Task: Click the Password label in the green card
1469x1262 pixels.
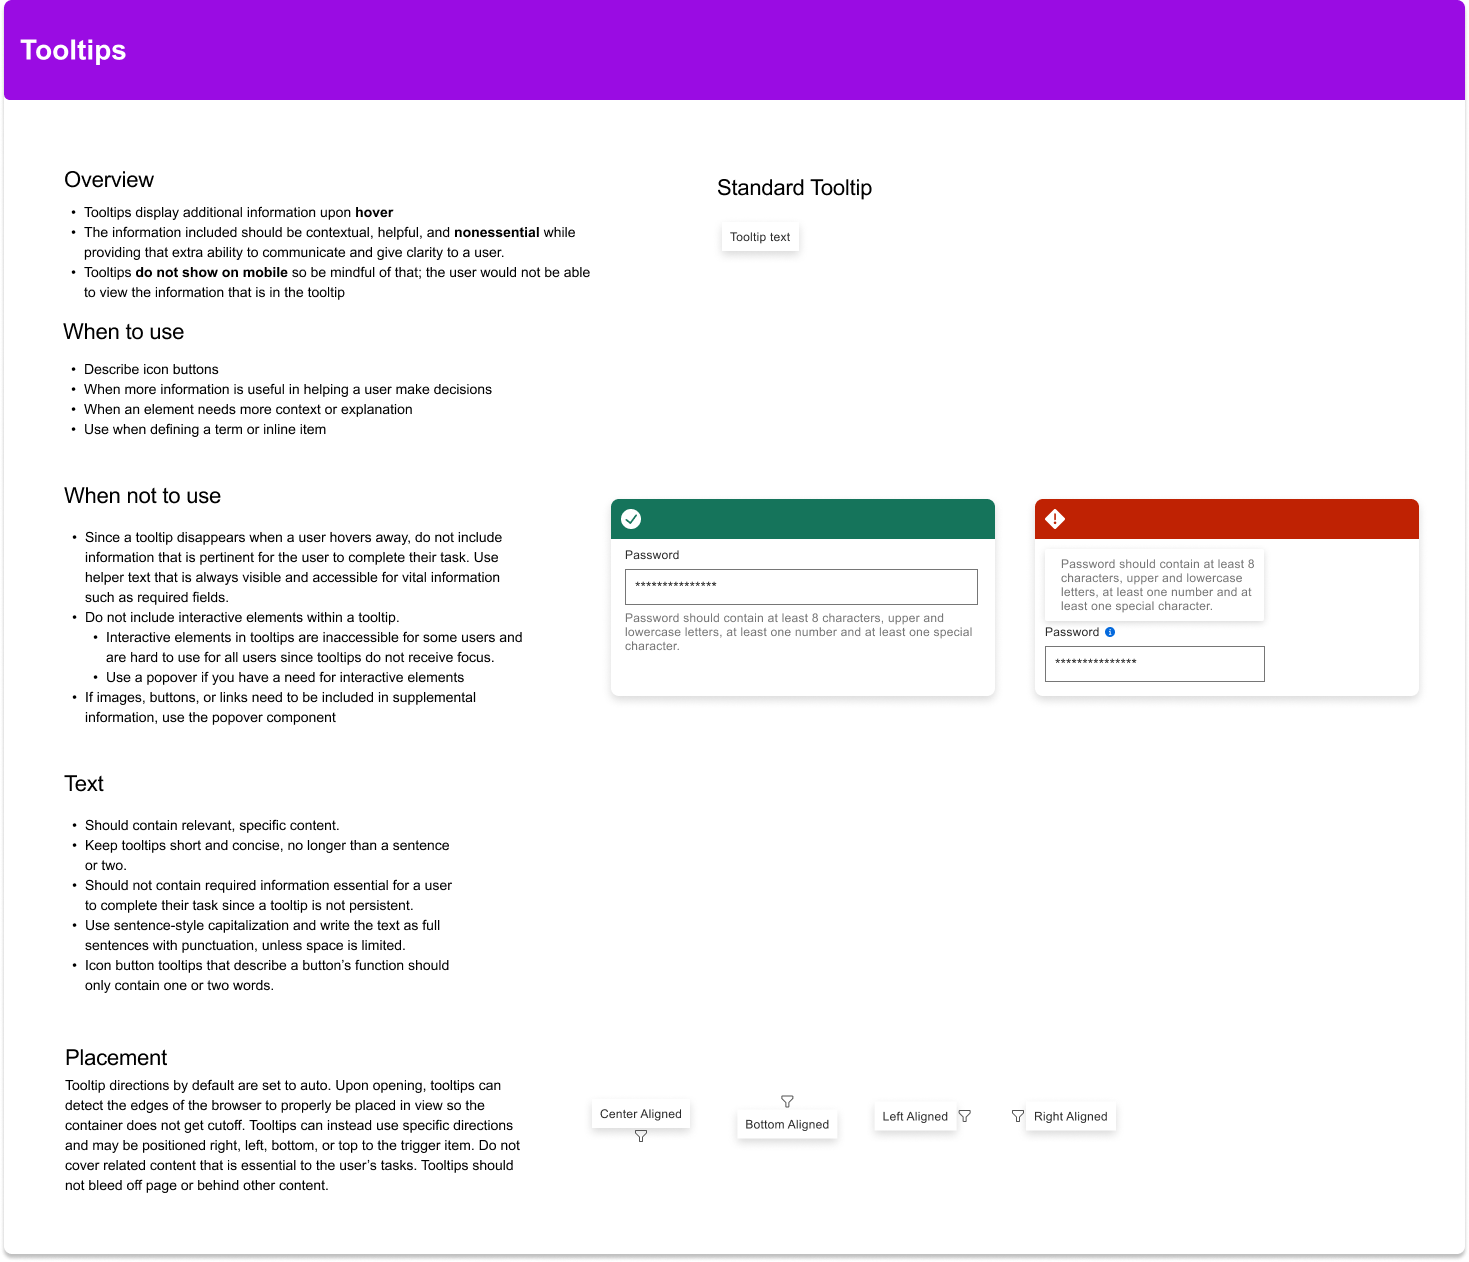Action: tap(652, 555)
